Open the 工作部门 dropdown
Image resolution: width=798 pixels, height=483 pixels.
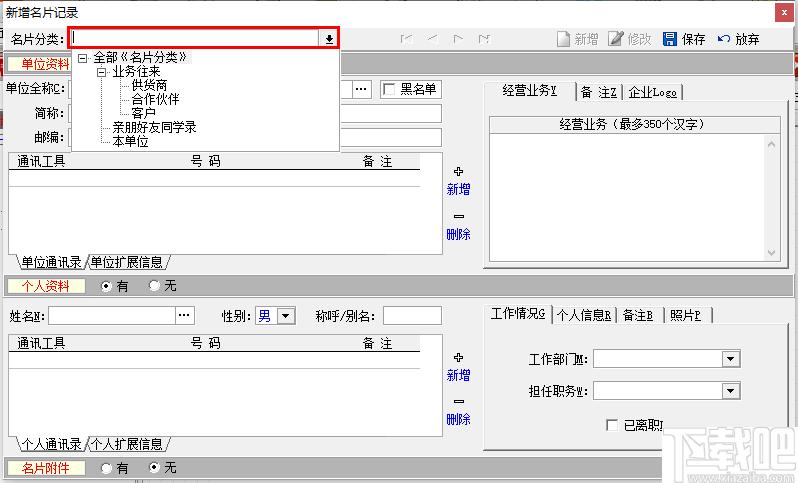(730, 359)
